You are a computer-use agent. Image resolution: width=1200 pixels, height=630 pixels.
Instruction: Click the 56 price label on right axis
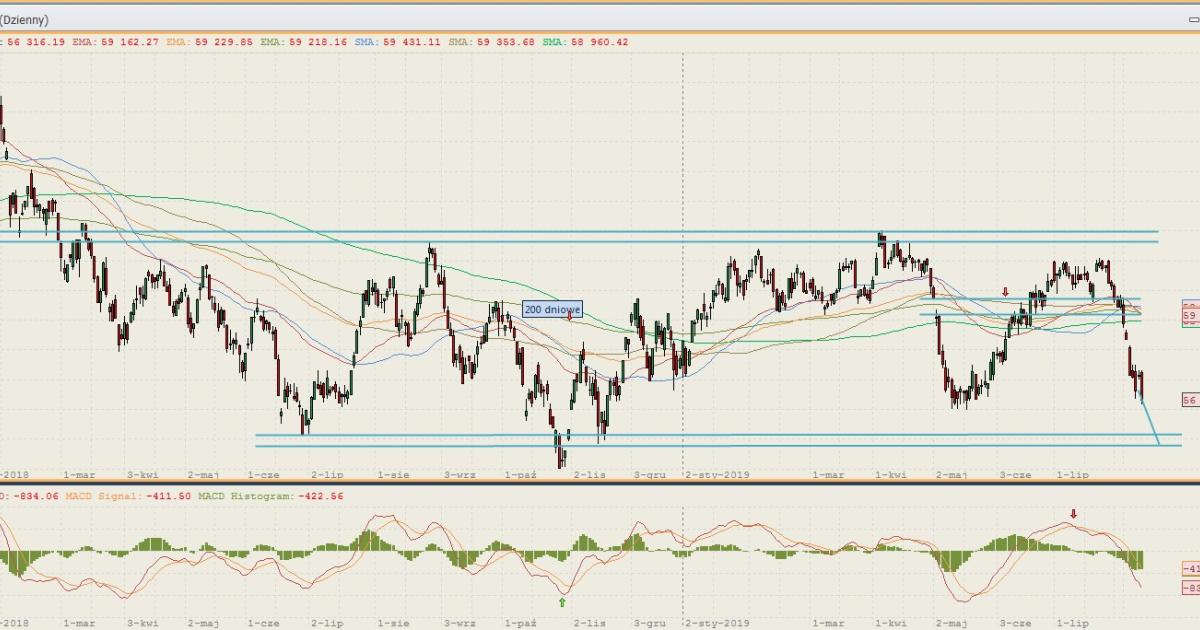[x=1190, y=400]
